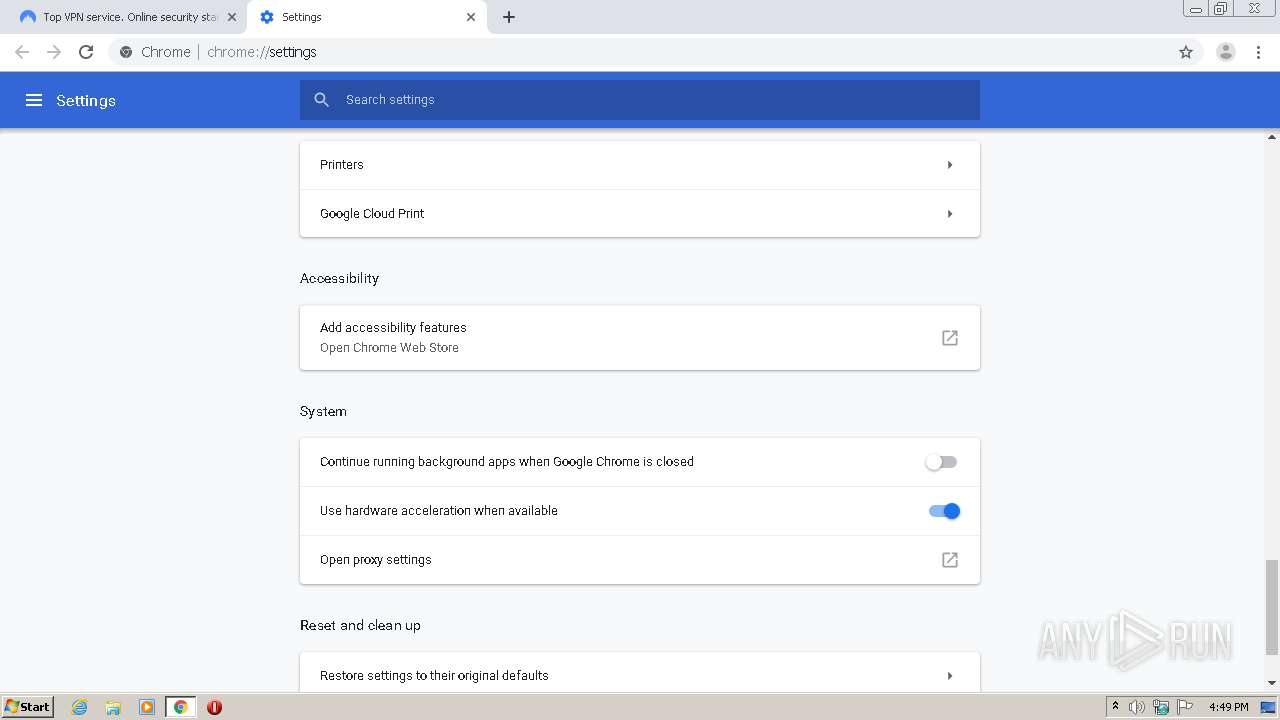Click the Chrome taskbar button
The width and height of the screenshot is (1280, 720).
pos(180,707)
